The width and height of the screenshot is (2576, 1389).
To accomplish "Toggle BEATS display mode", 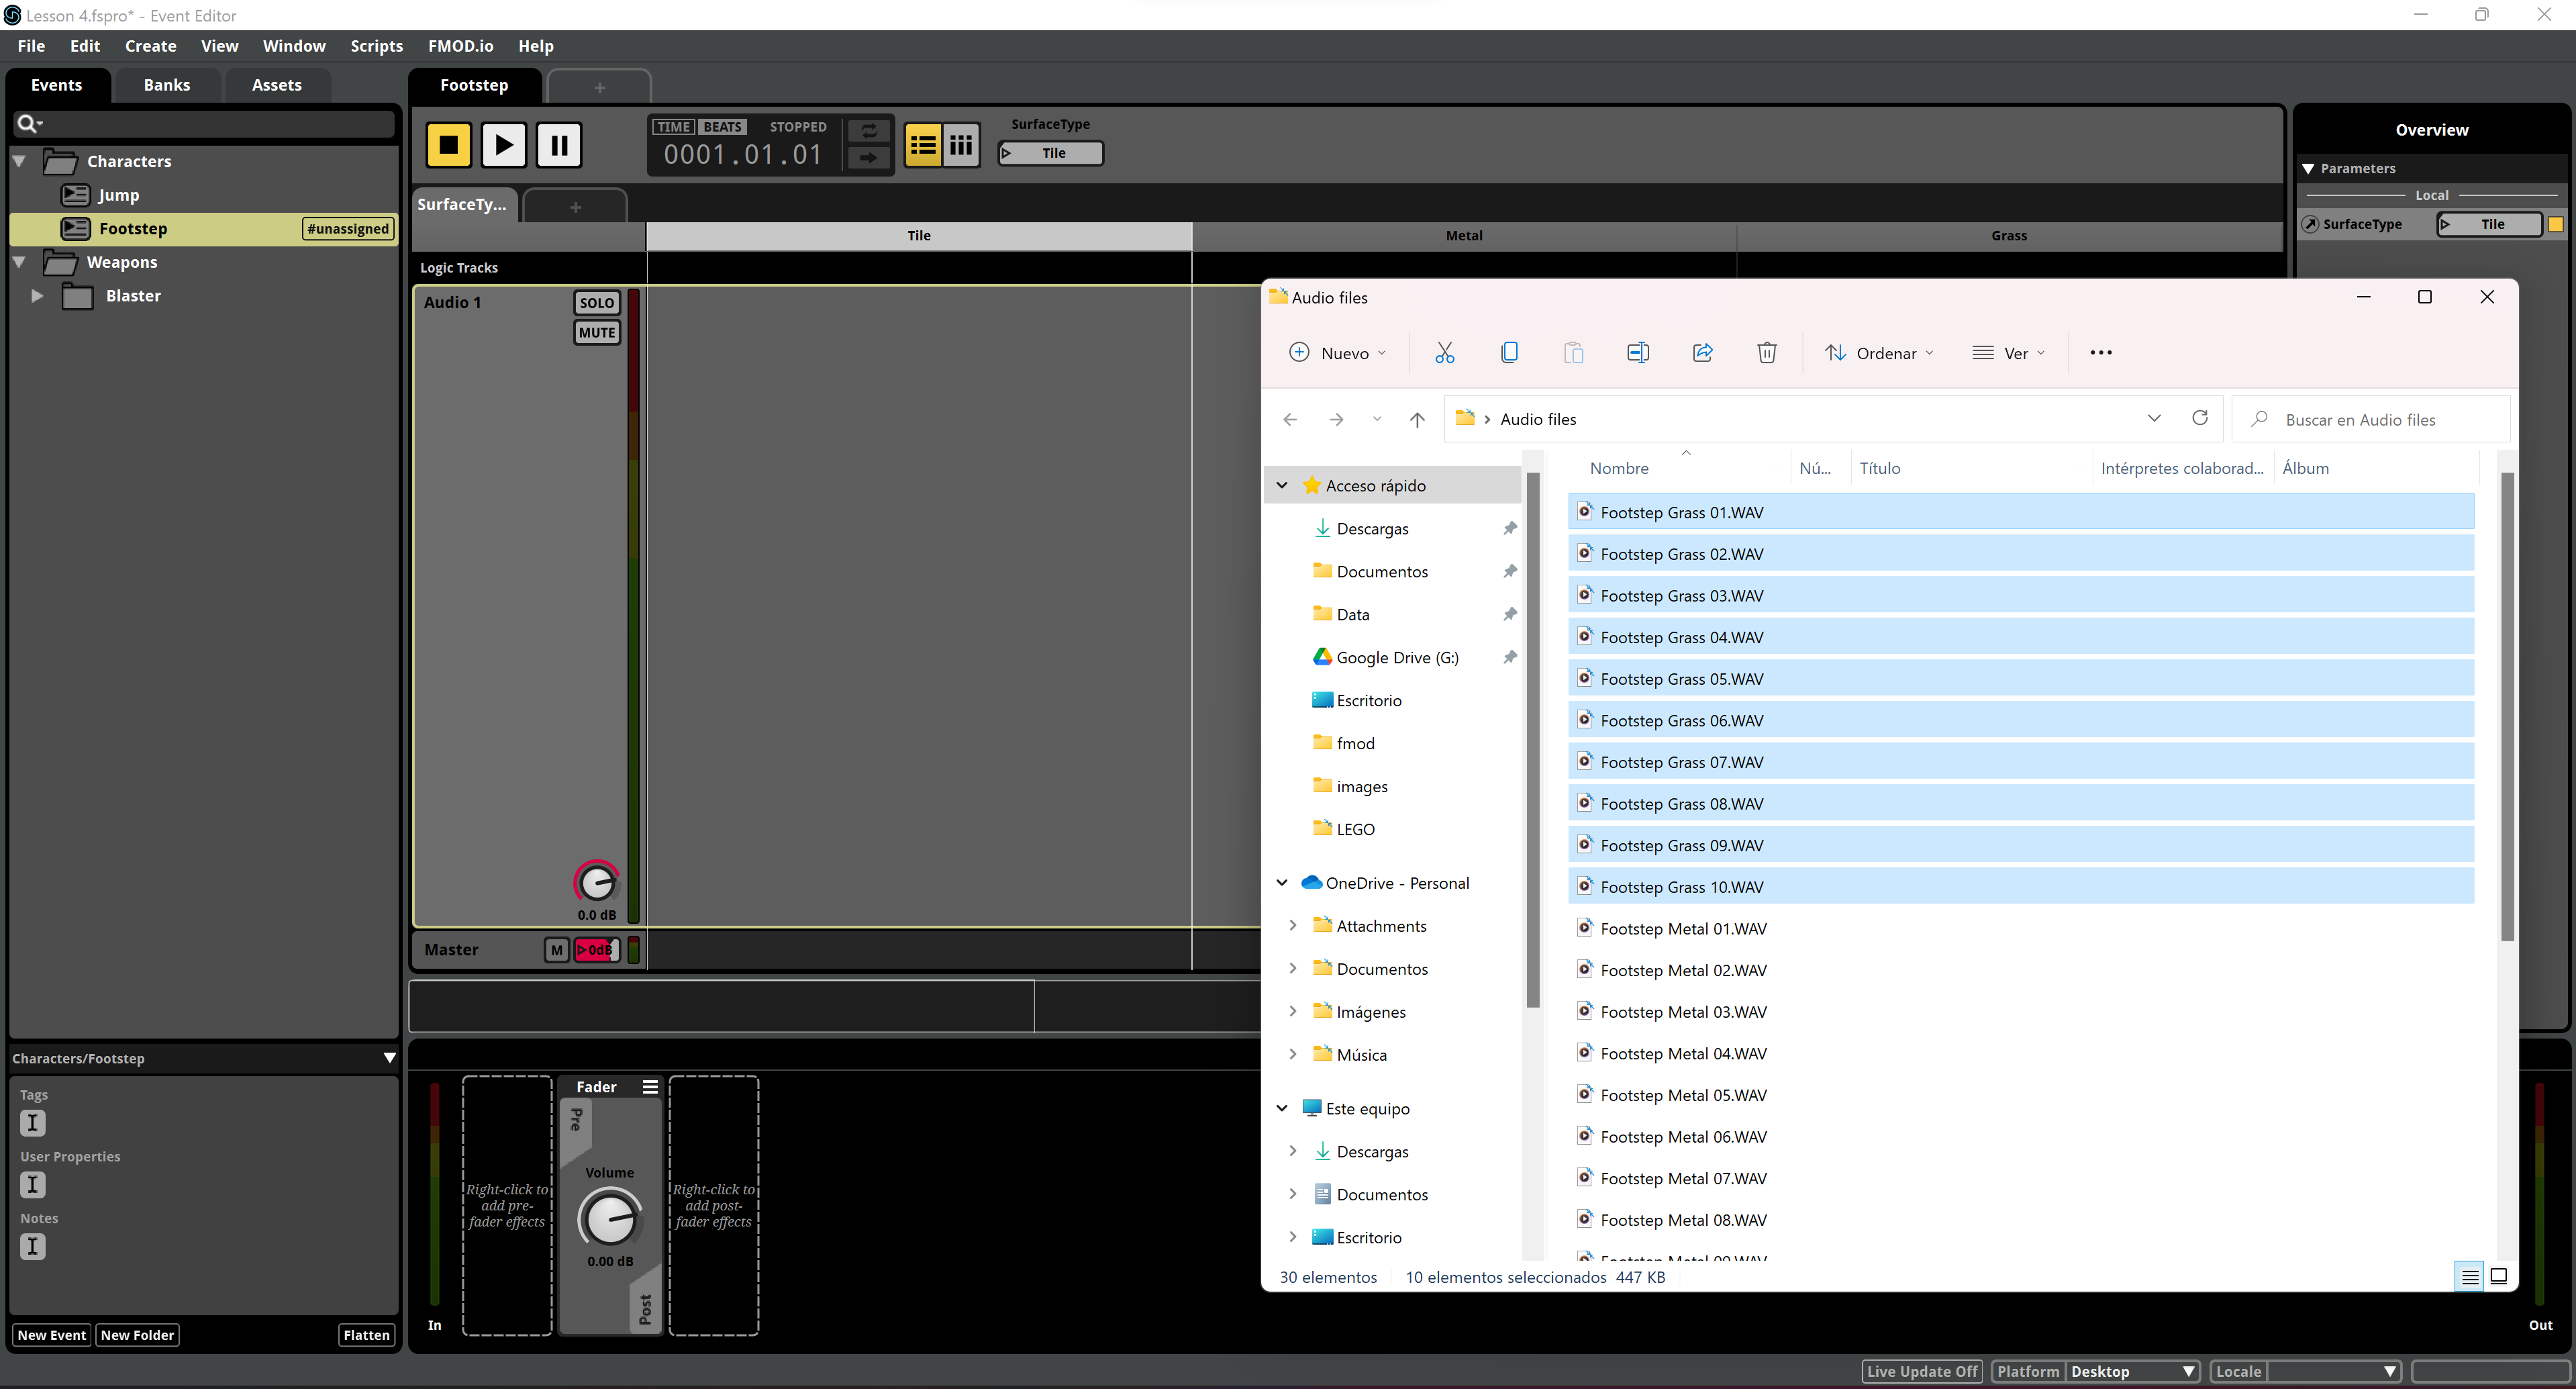I will pyautogui.click(x=722, y=127).
